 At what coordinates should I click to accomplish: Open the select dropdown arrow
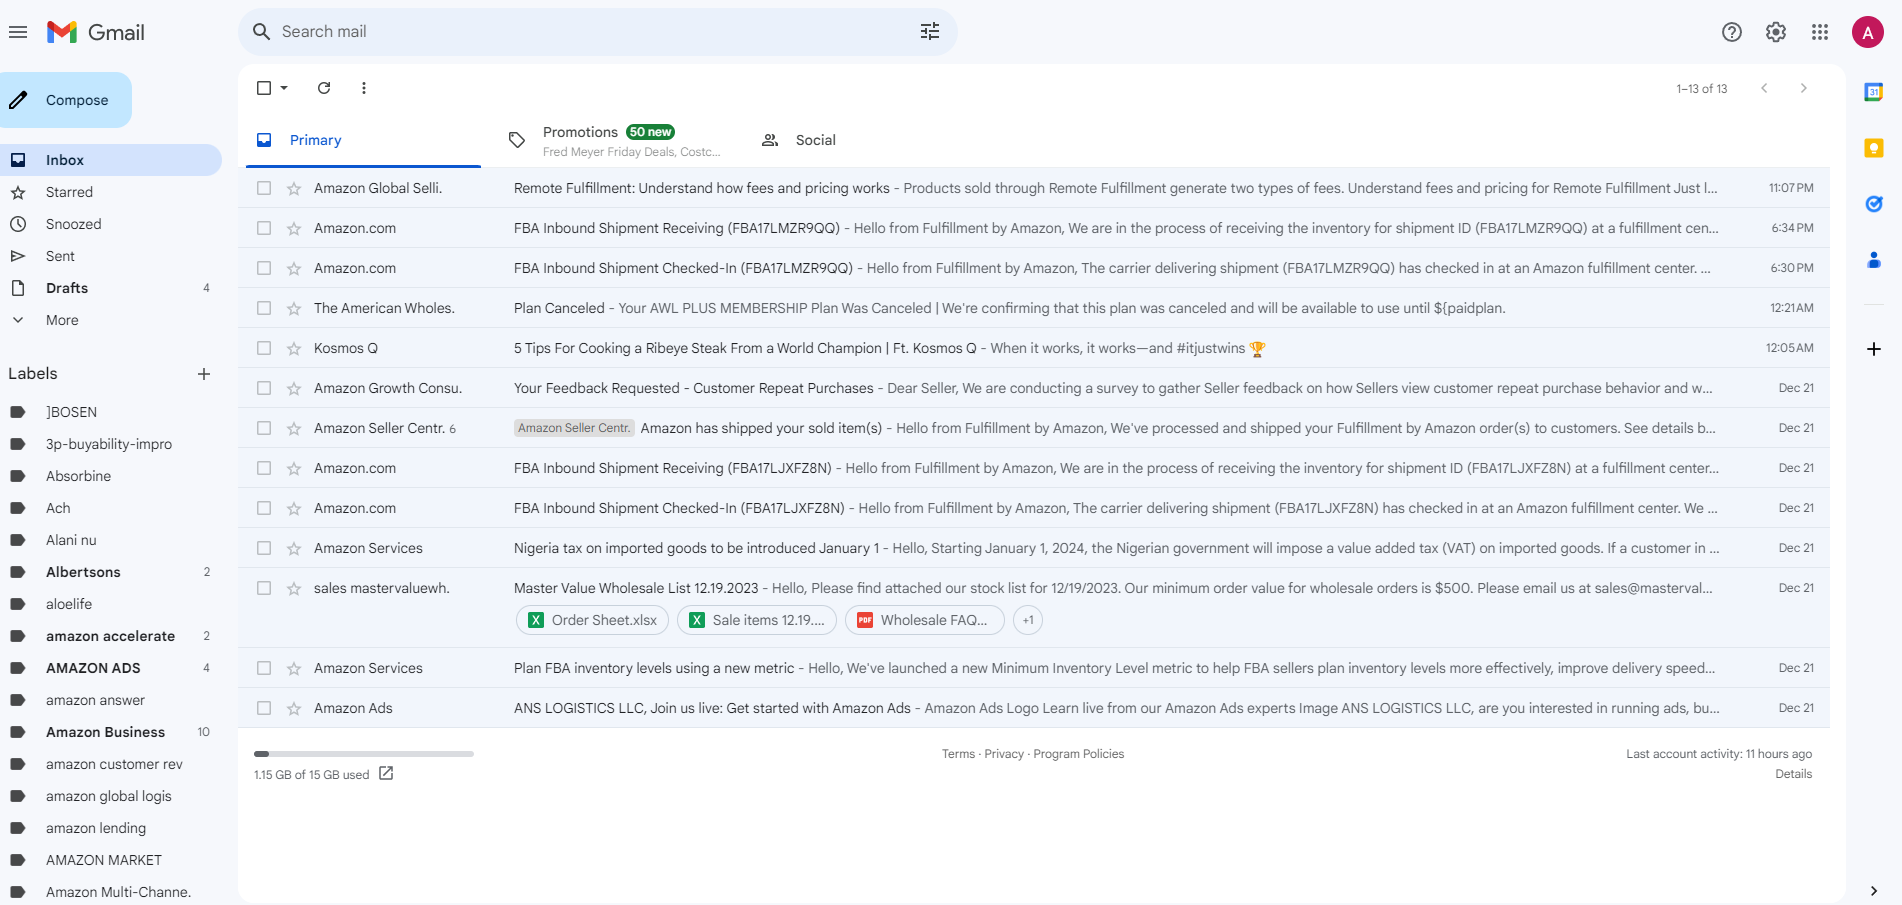pyautogui.click(x=285, y=88)
